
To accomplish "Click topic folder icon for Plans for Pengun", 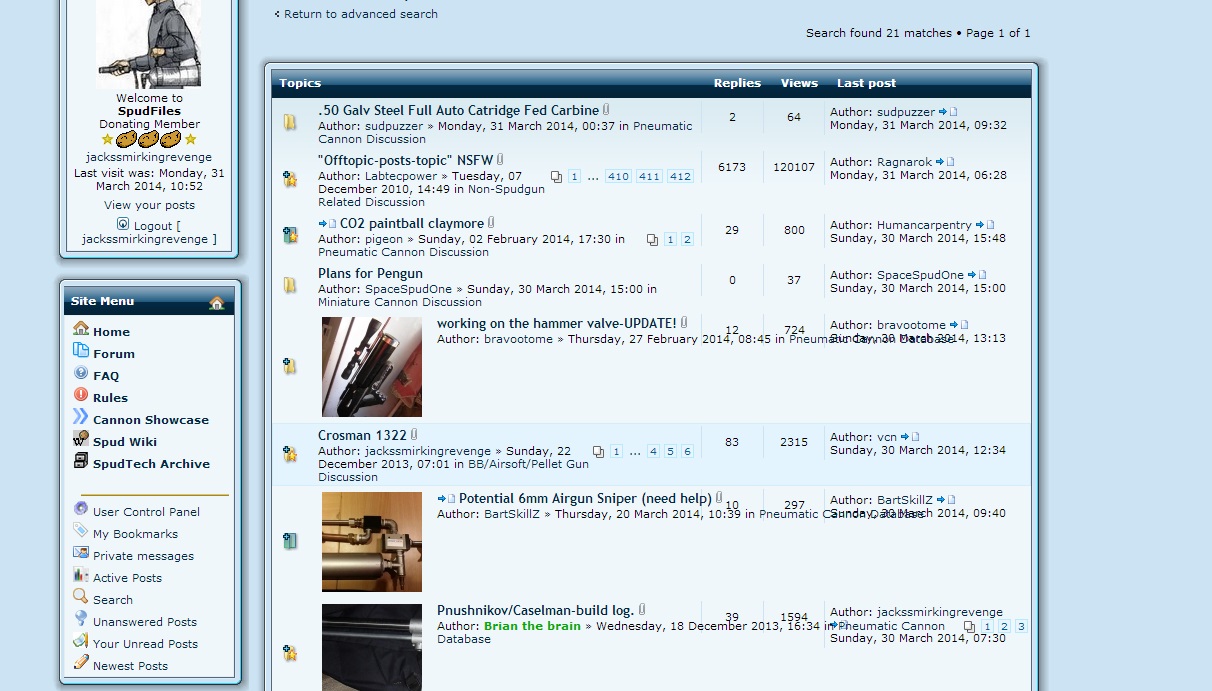I will (x=290, y=285).
